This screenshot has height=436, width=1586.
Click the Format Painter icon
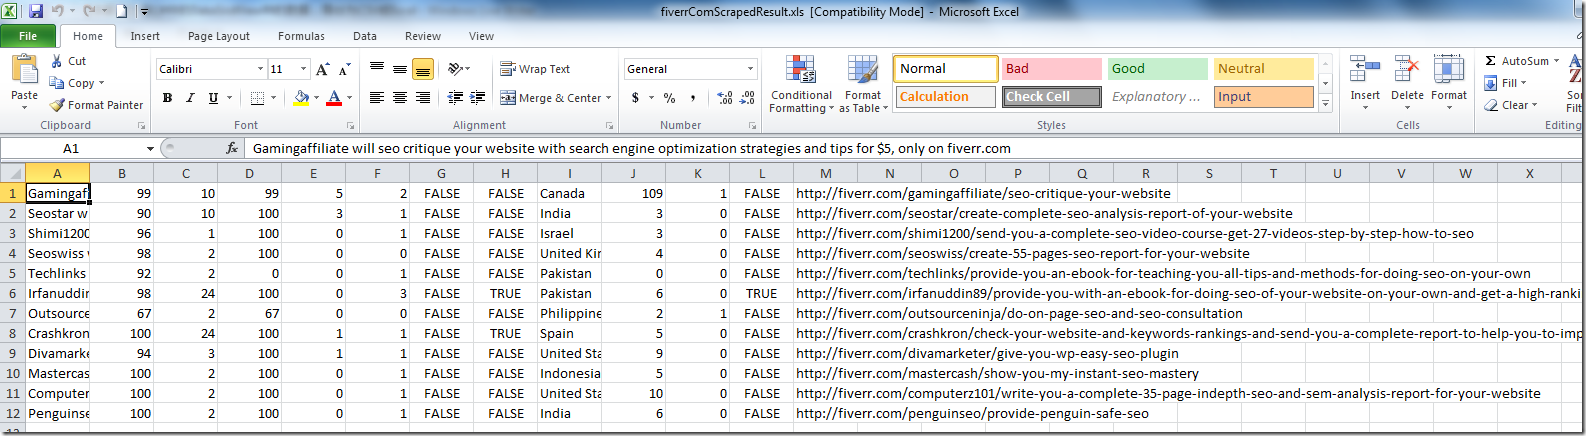[x=58, y=105]
